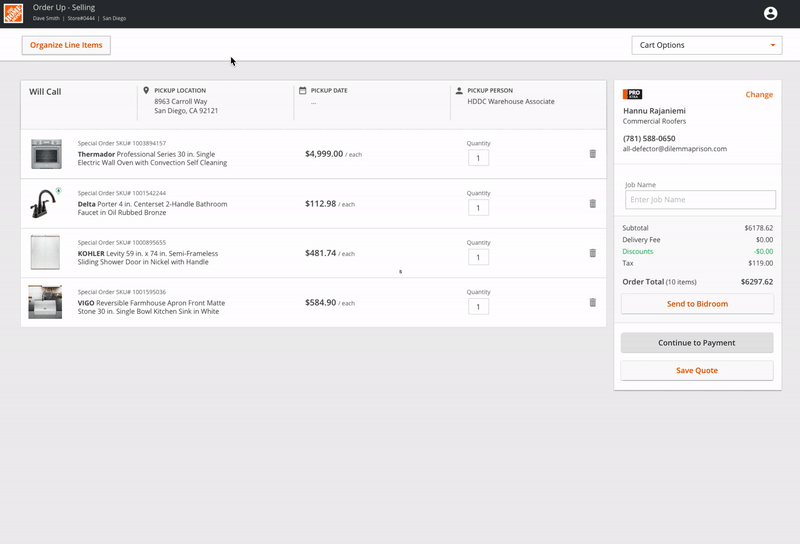Click the Will Call heading

45,92
